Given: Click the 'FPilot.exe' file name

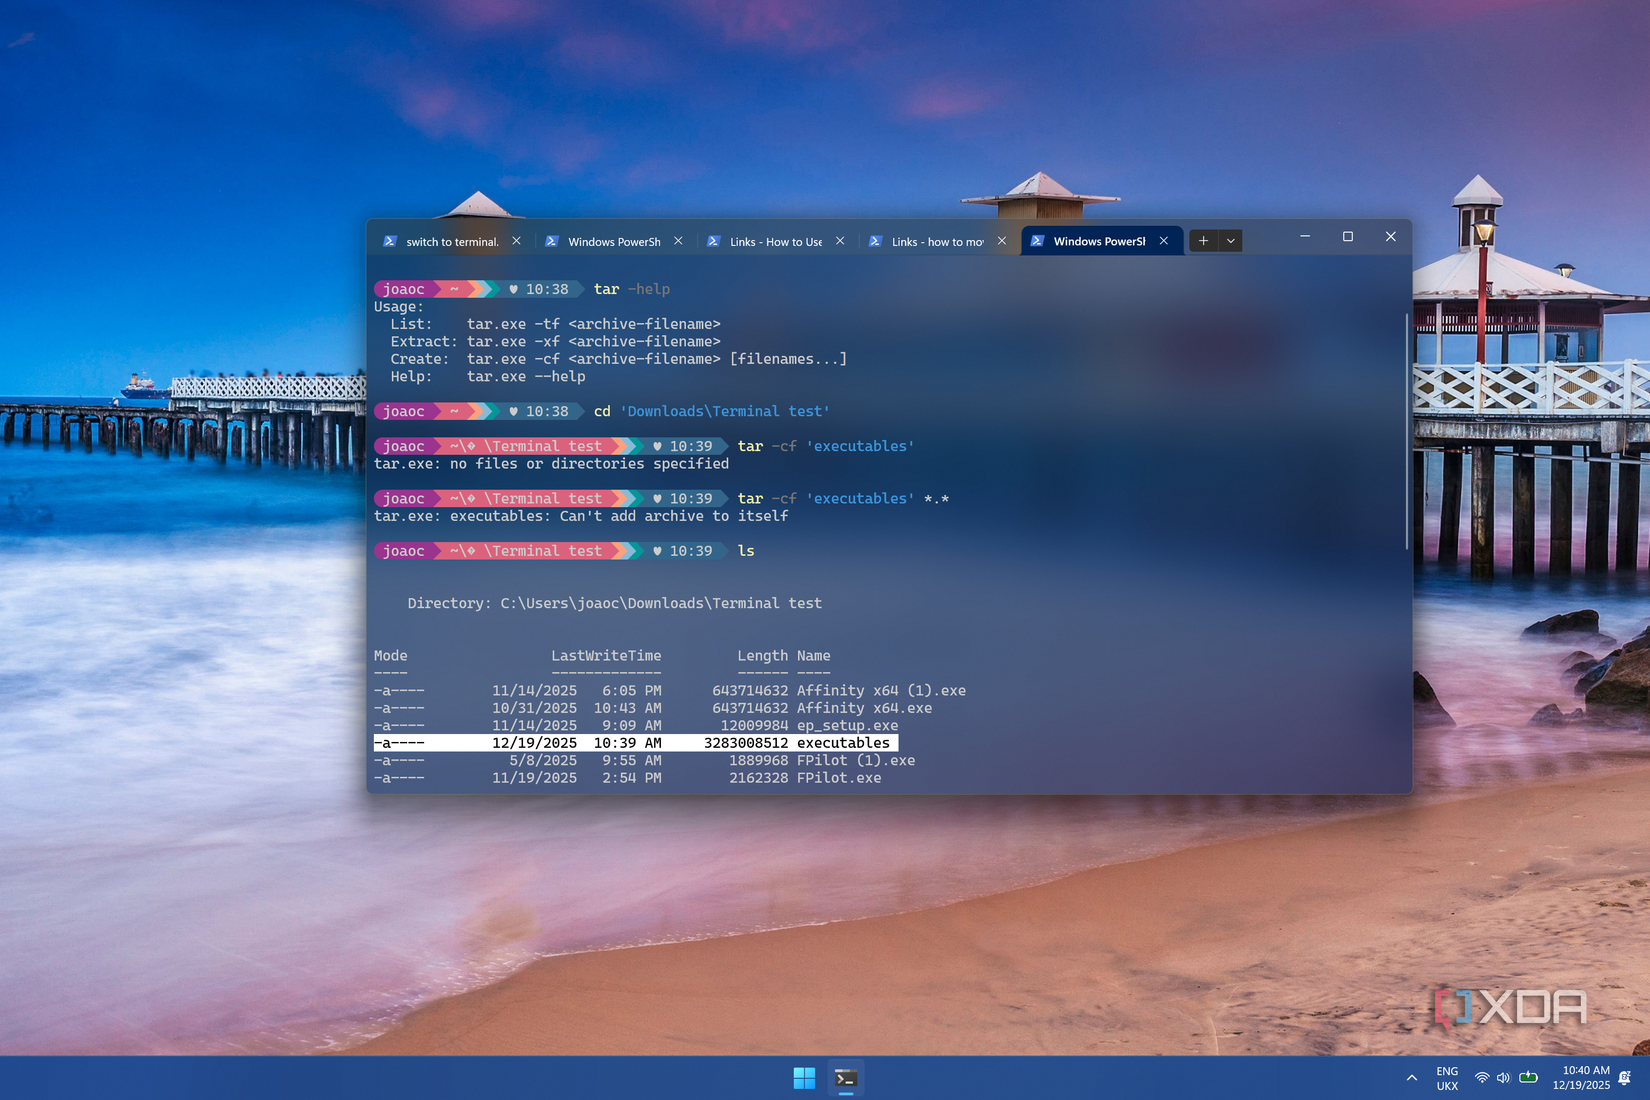Looking at the screenshot, I should pos(839,778).
